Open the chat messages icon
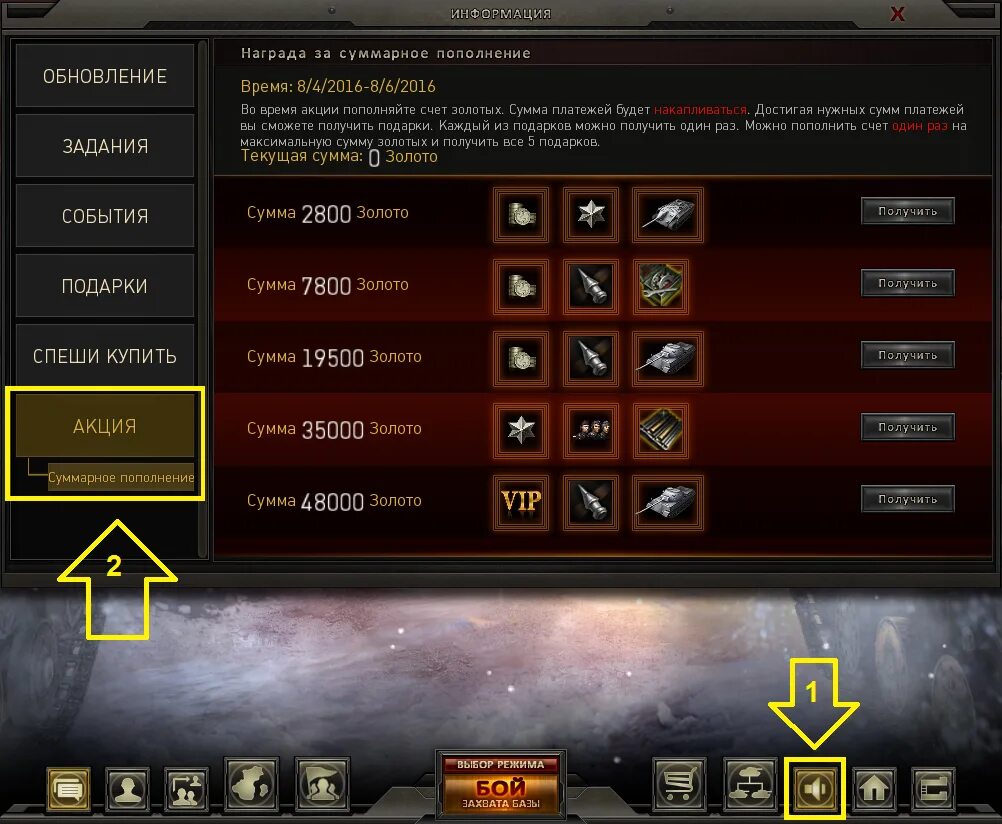 [68, 788]
